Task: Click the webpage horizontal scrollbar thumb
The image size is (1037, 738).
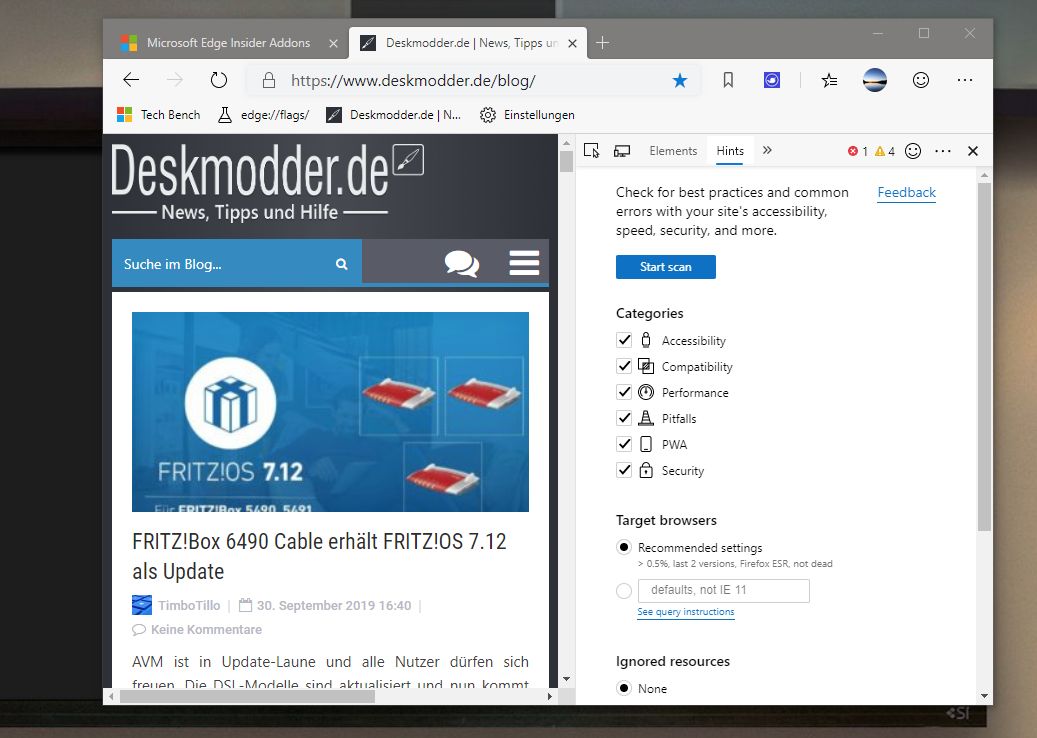Action: tap(247, 696)
